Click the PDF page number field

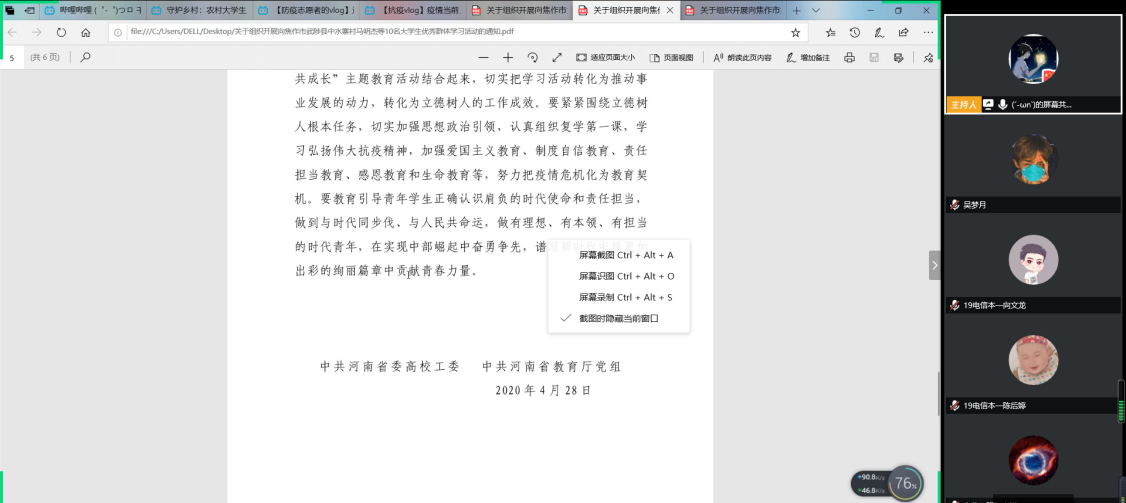[12, 57]
